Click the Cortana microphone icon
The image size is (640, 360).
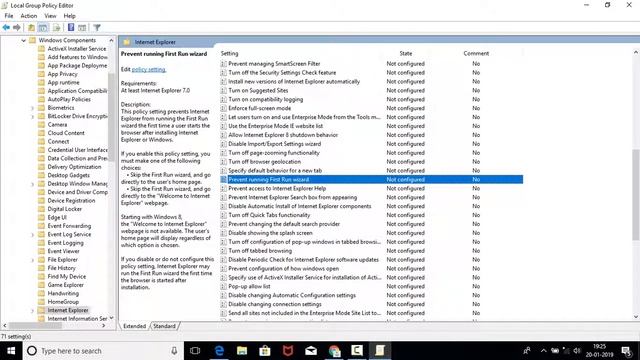coord(174,351)
